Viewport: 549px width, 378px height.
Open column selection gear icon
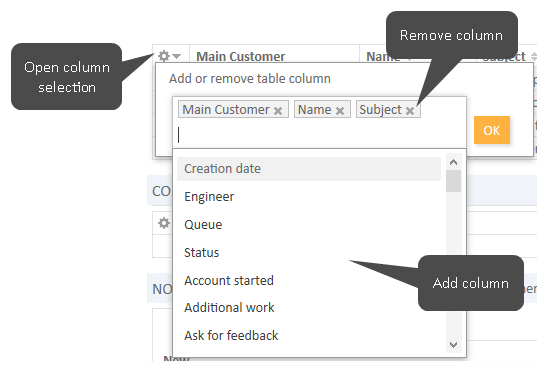164,56
